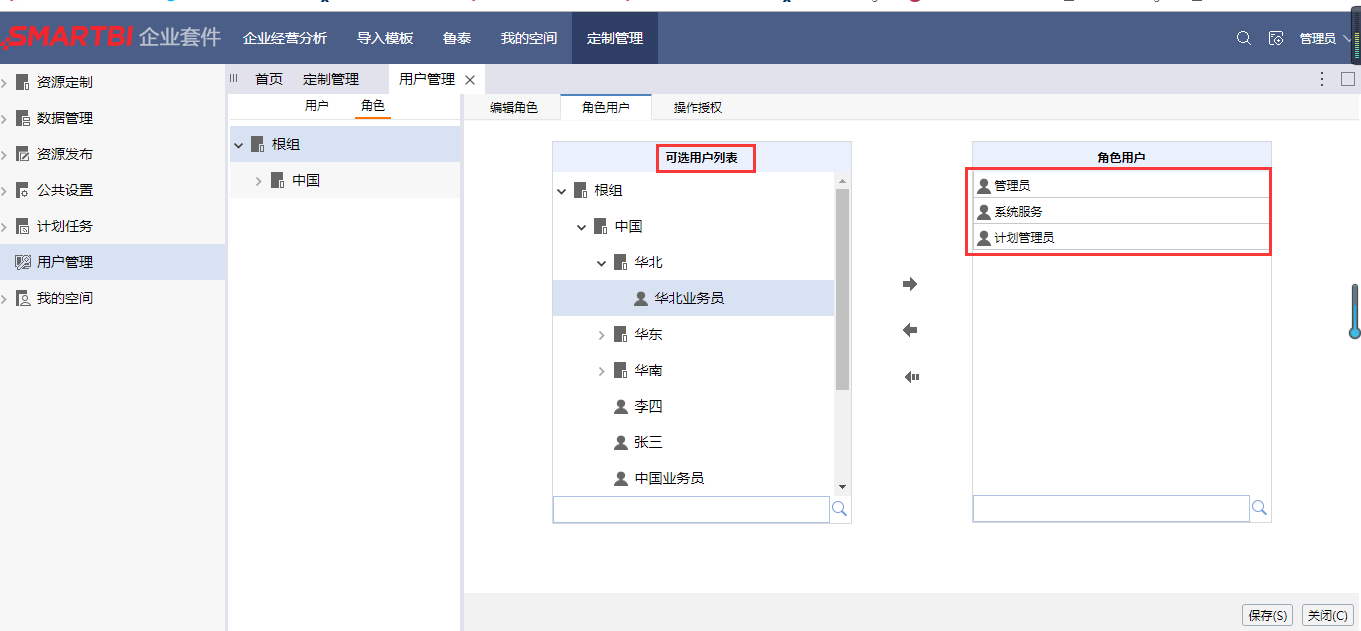The image size is (1361, 631).
Task: Open the 编辑角色 tab
Action: pos(514,107)
